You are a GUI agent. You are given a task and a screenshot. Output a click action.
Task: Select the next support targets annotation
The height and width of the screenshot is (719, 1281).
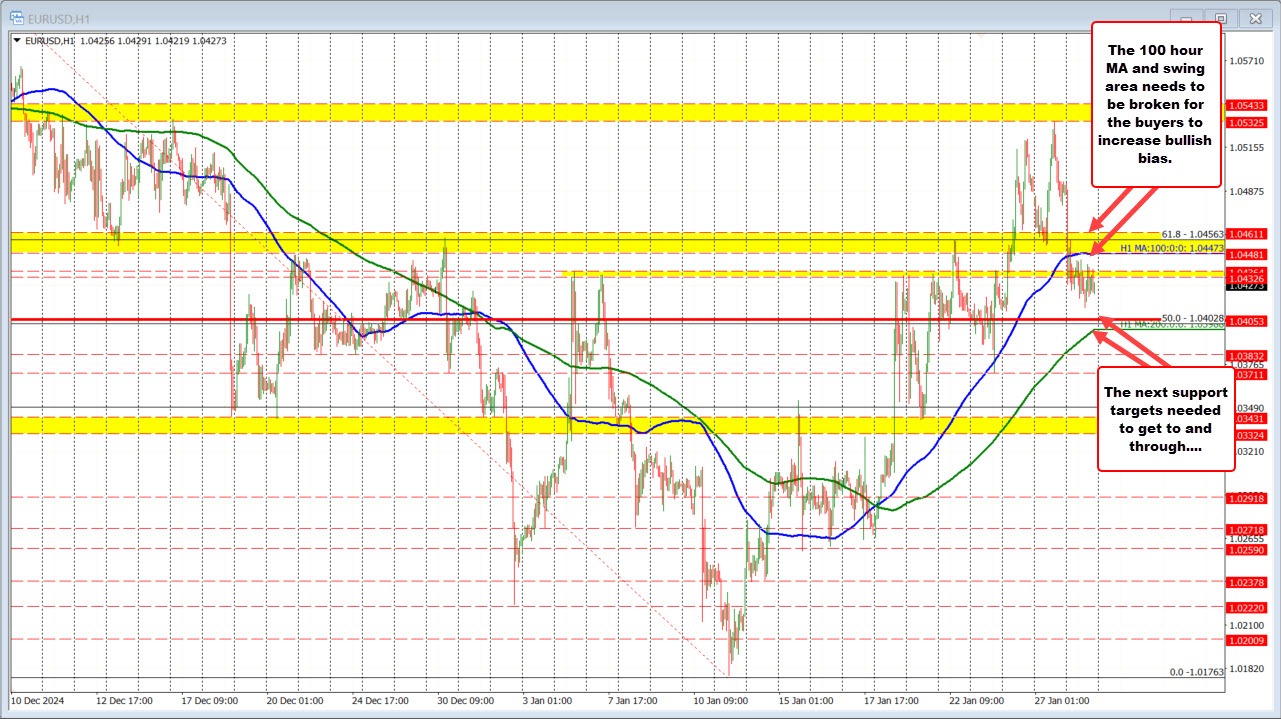coord(1165,421)
